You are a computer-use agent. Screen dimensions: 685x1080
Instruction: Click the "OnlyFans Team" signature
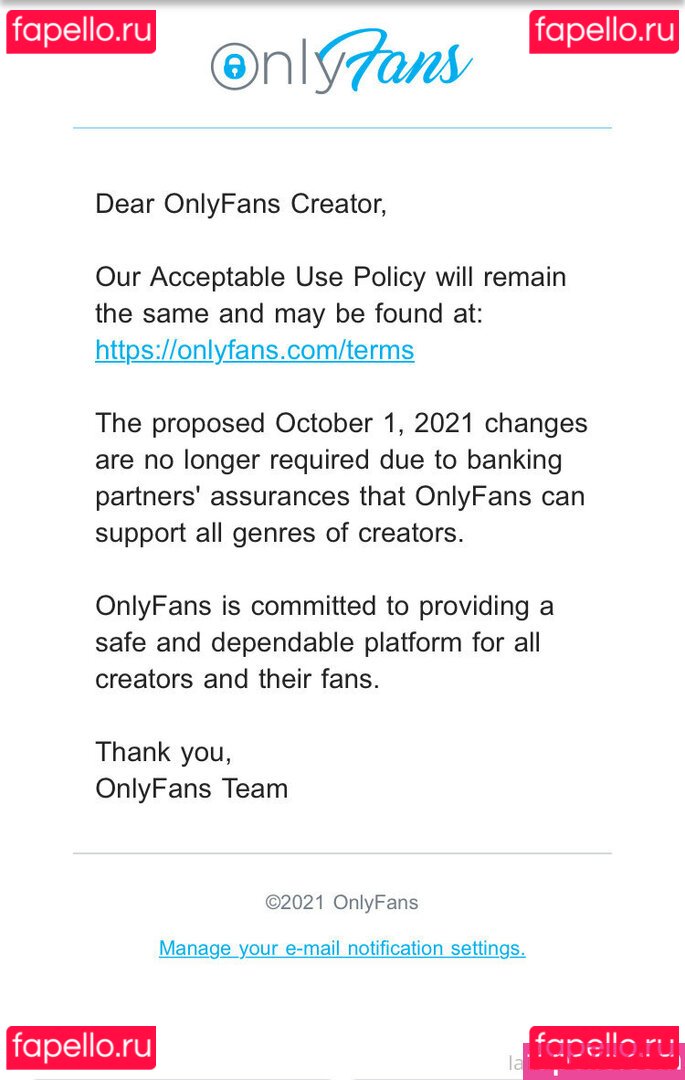point(191,788)
